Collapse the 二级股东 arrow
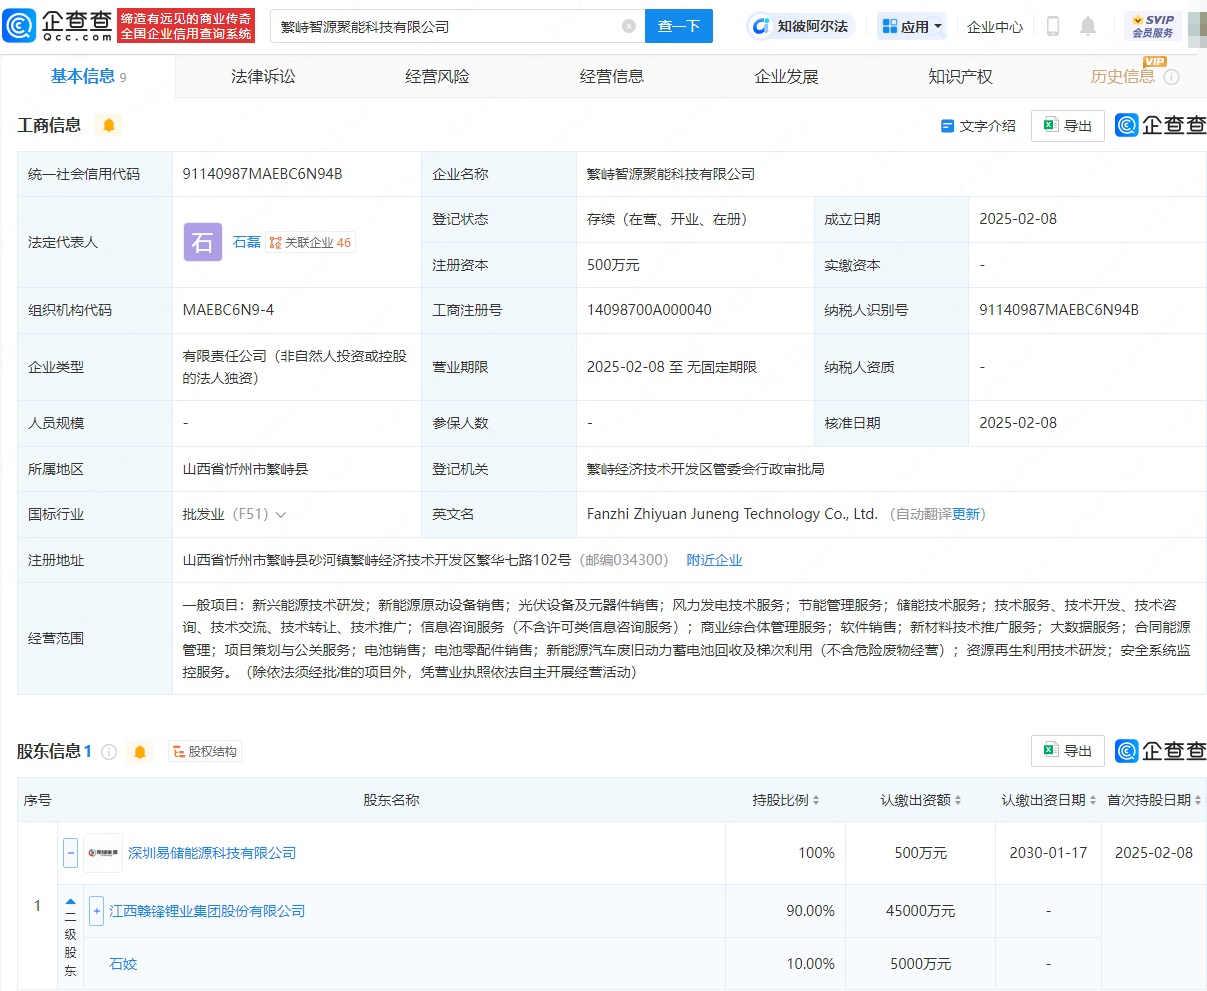 pos(70,902)
